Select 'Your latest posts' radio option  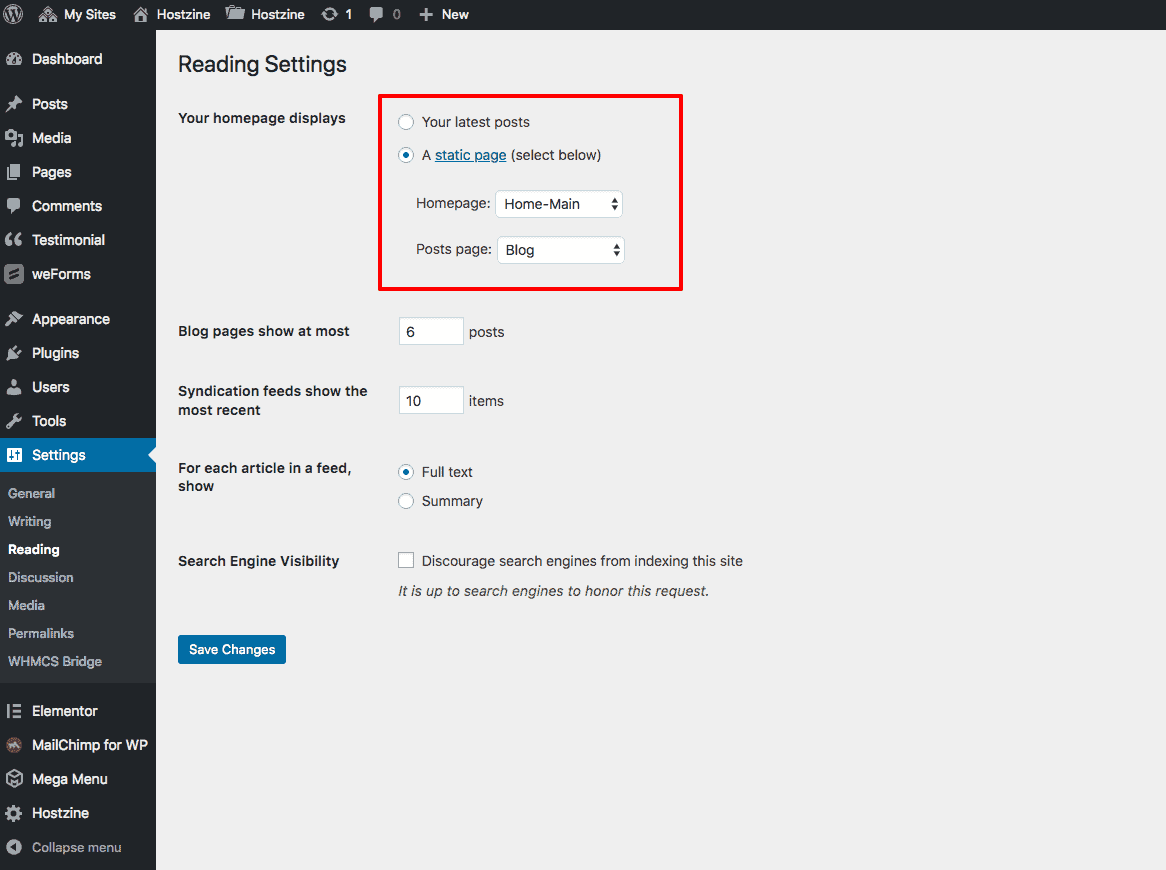point(406,122)
